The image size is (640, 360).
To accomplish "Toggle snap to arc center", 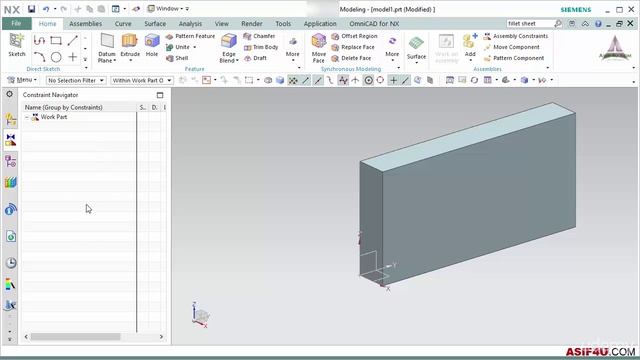I will pos(368,80).
